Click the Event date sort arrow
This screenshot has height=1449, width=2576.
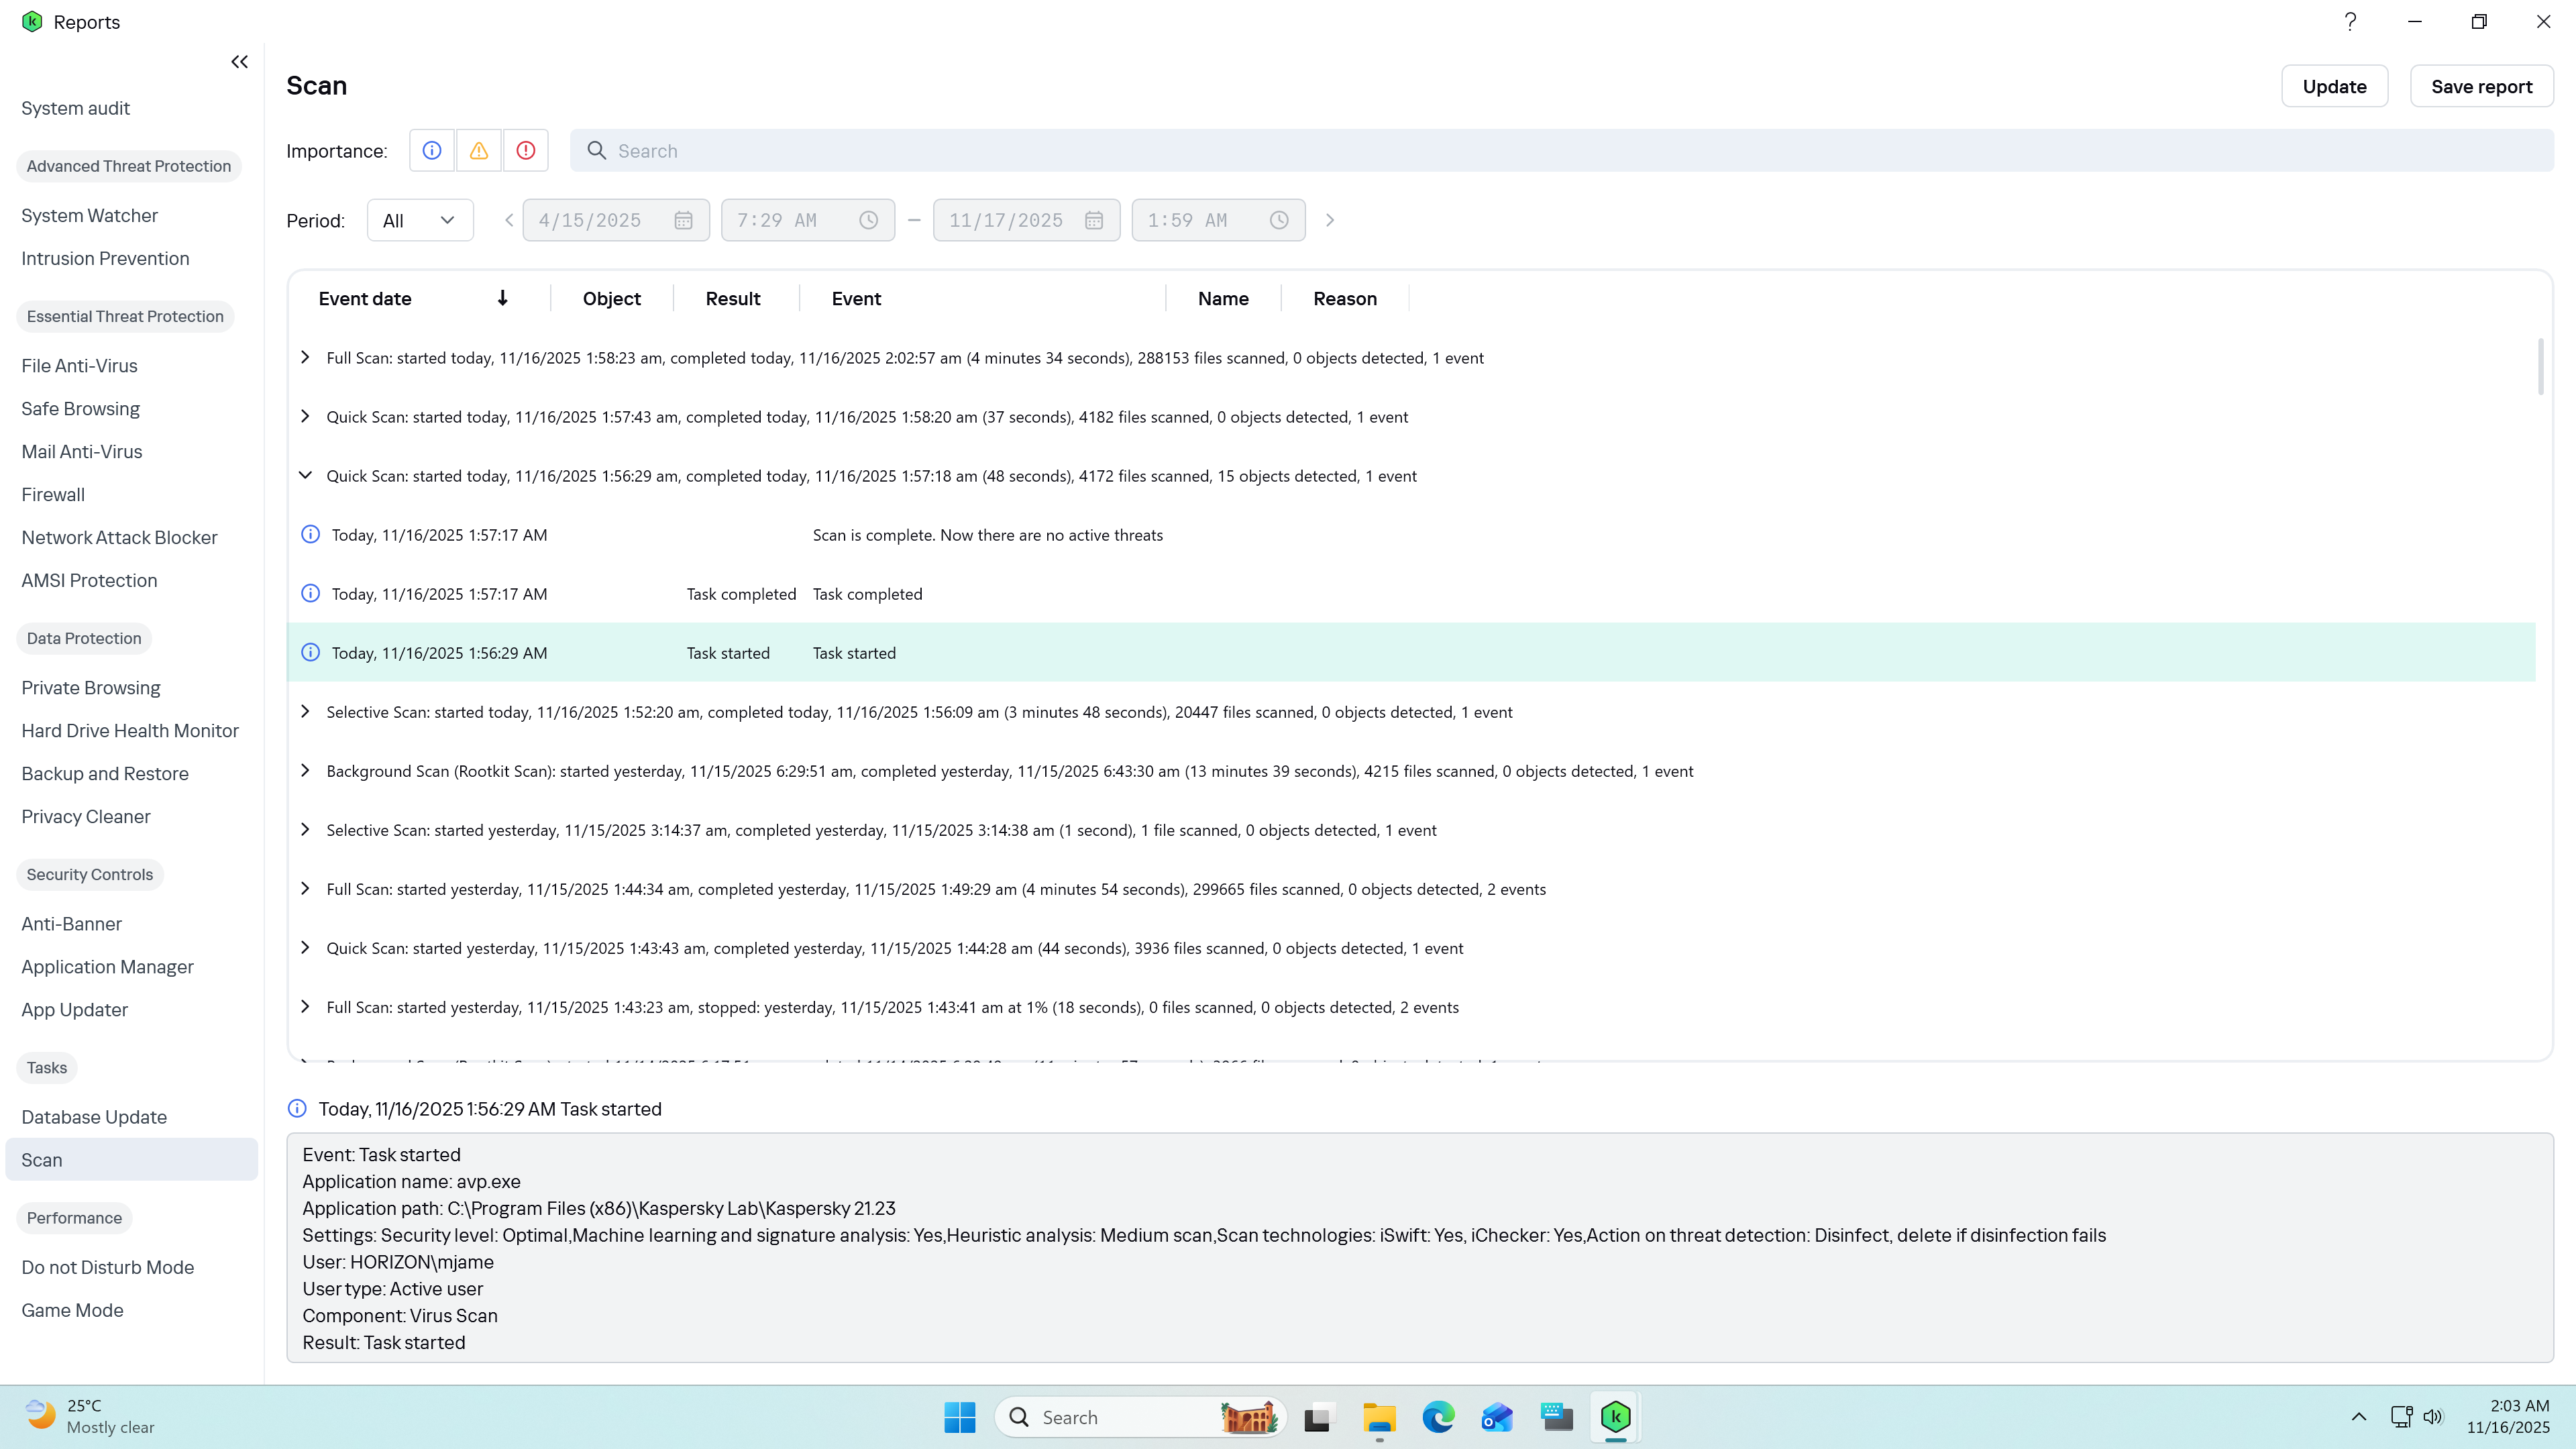click(503, 298)
